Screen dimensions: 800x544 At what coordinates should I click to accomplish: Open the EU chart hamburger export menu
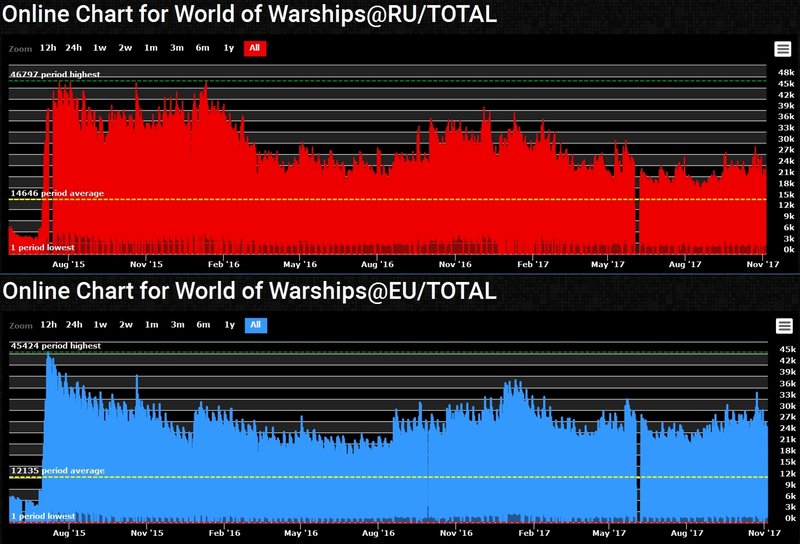point(784,326)
